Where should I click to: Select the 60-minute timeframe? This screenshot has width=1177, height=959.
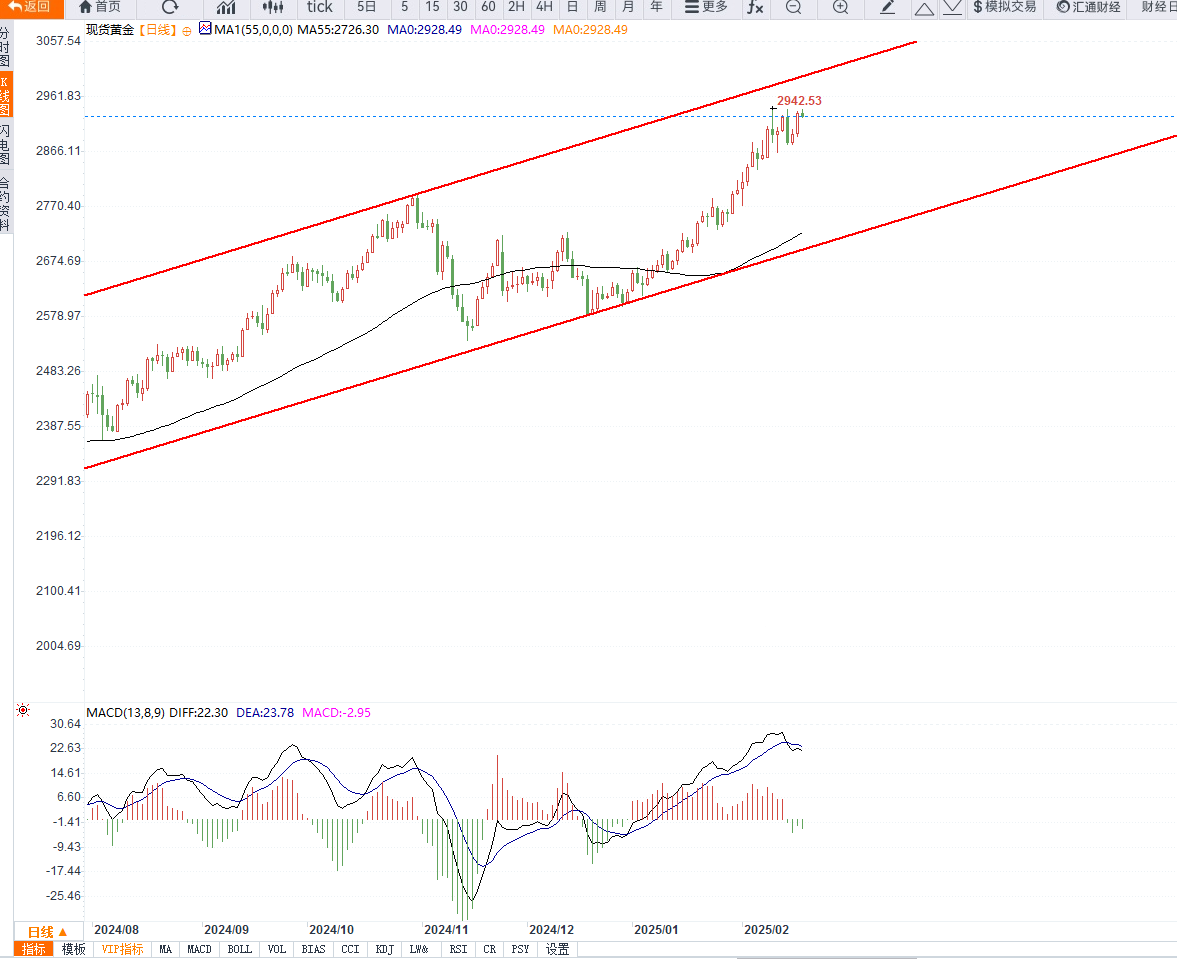(x=488, y=8)
